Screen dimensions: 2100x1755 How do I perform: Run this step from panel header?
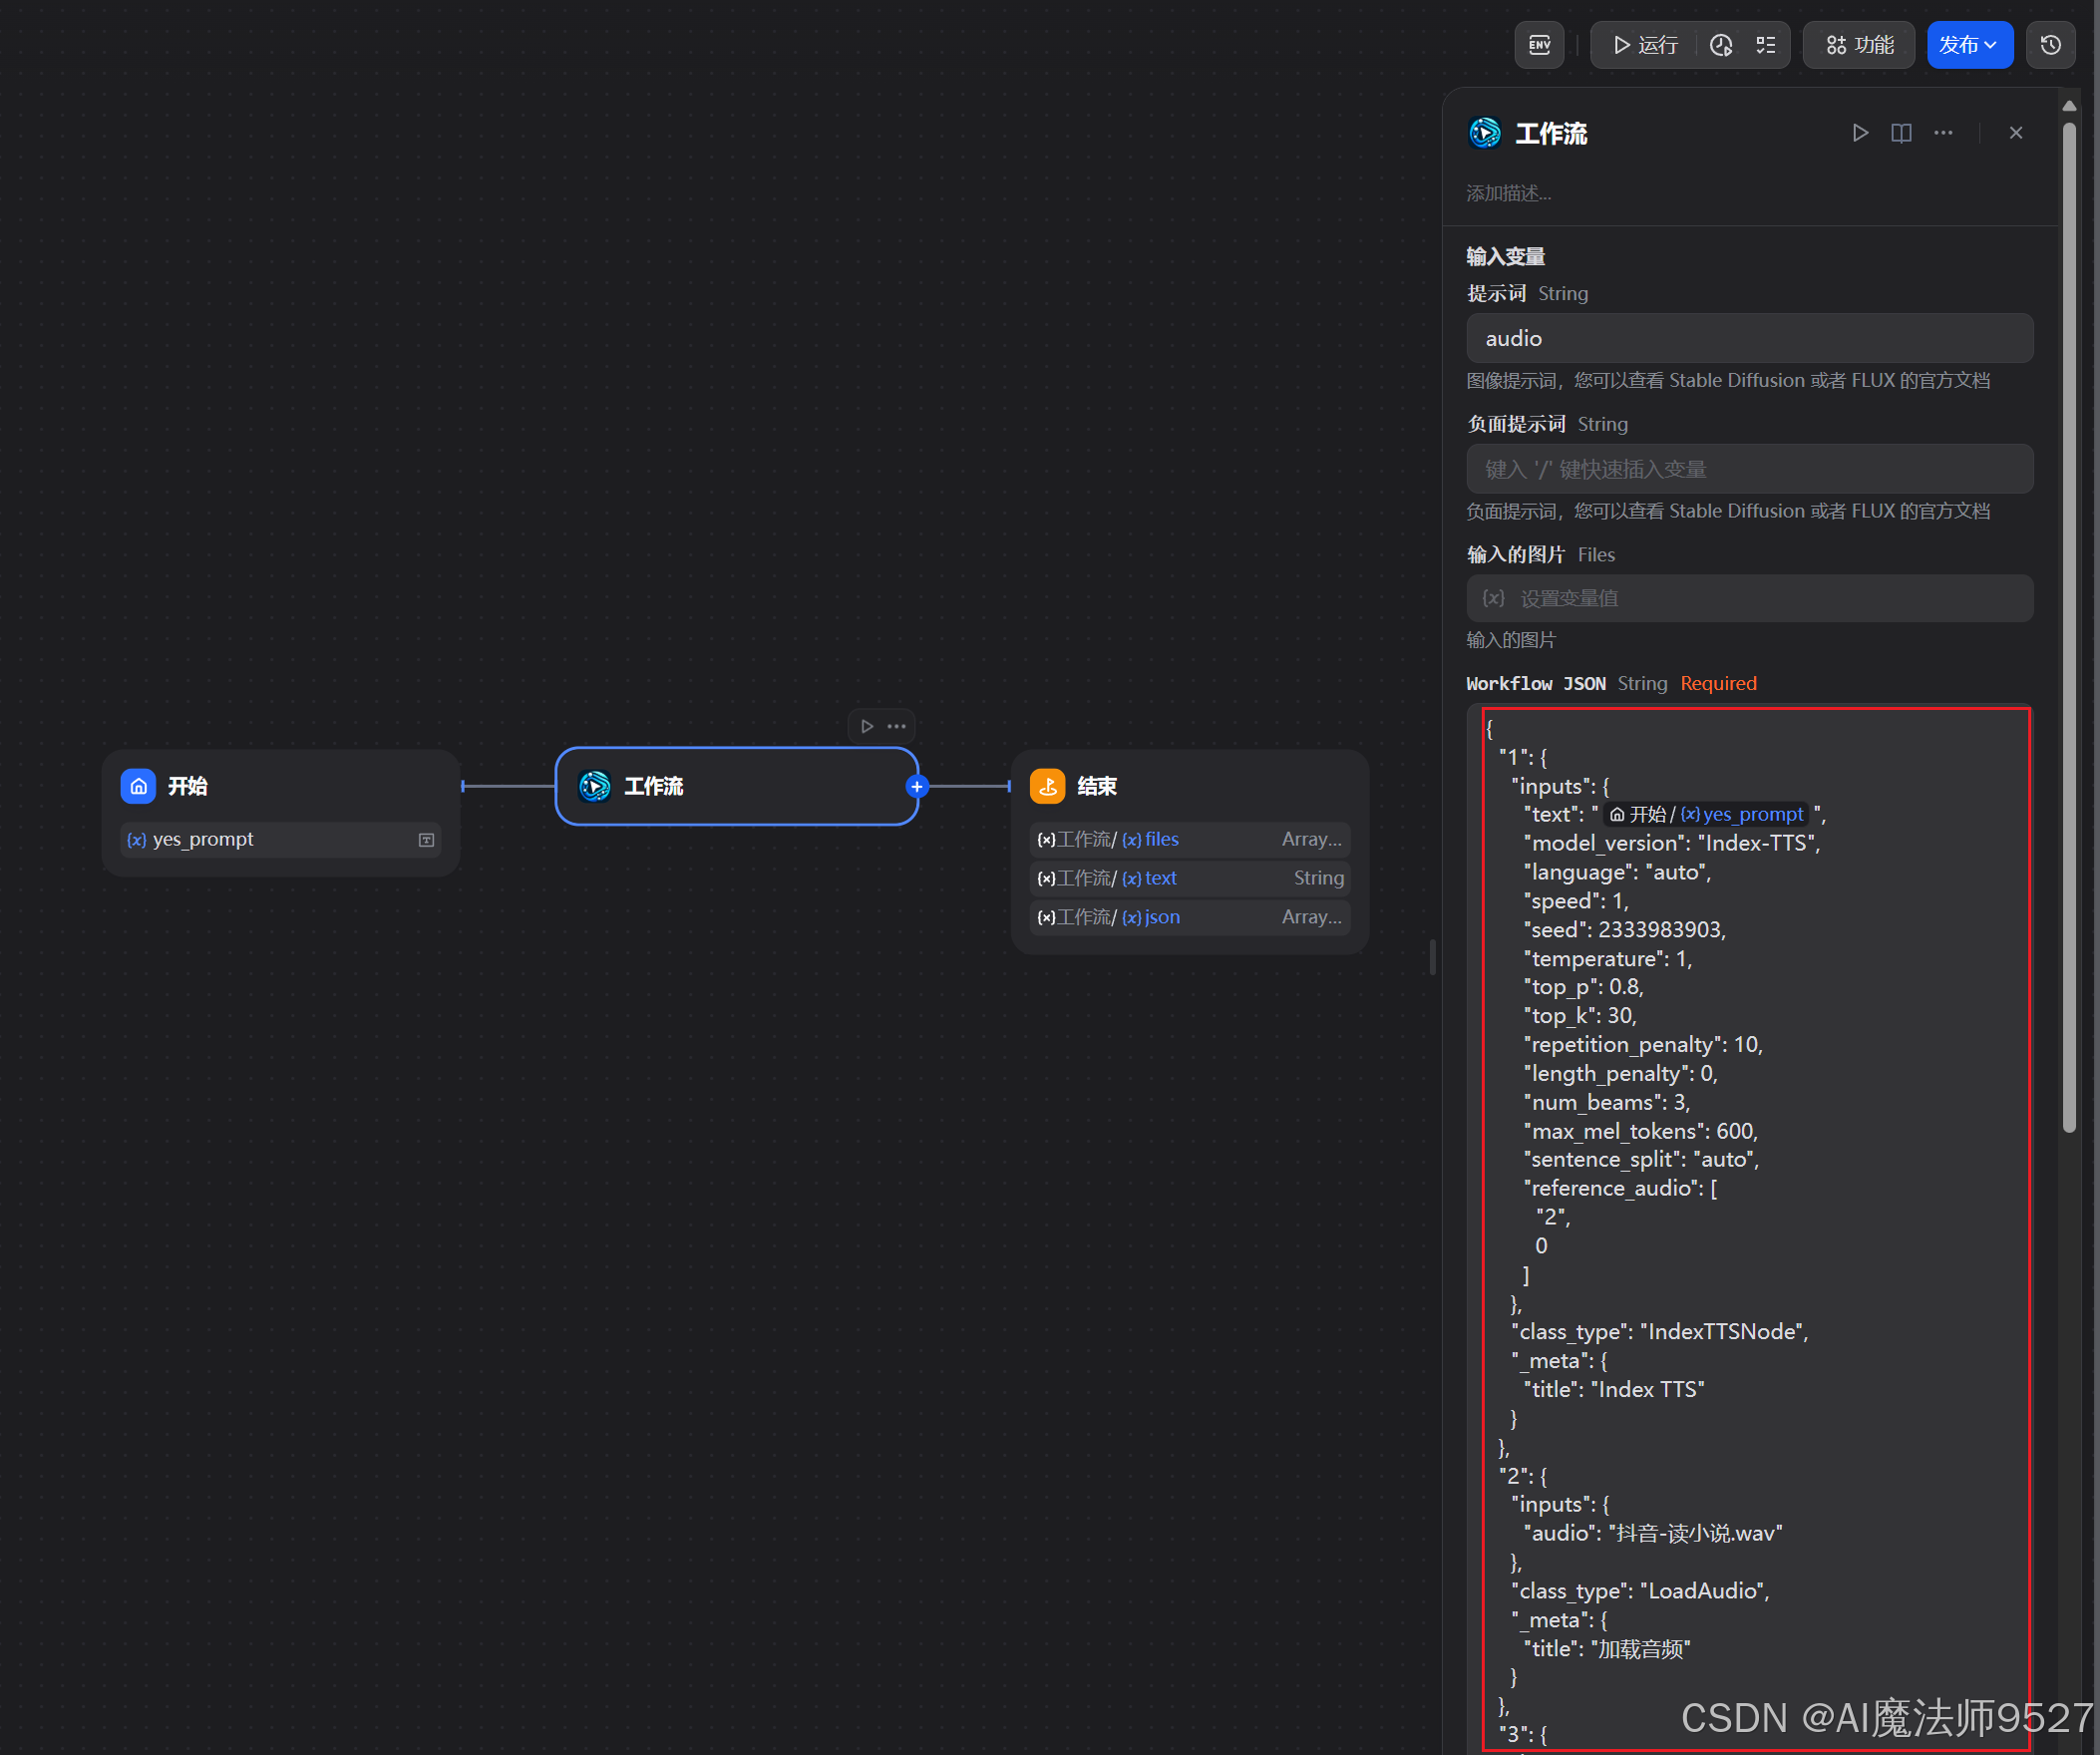1860,133
